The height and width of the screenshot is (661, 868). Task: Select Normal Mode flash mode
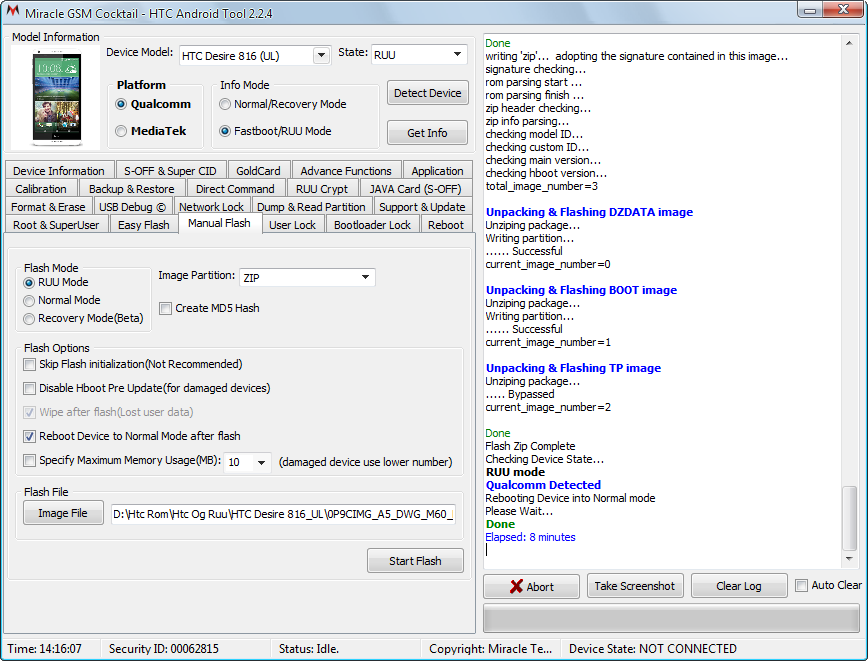29,301
